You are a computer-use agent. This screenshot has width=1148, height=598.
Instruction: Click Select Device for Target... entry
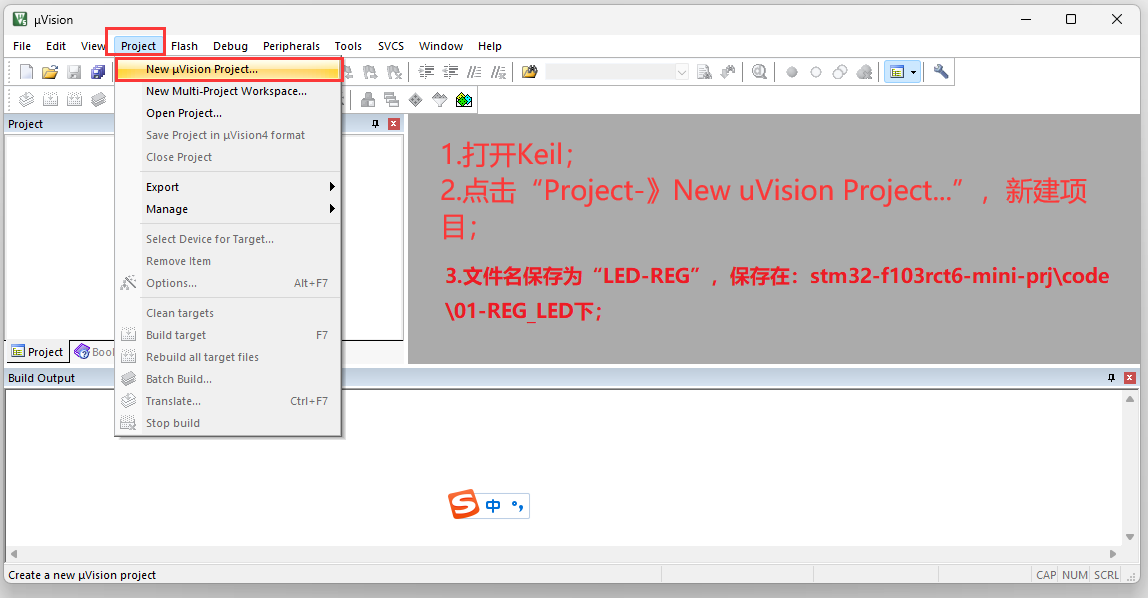[x=228, y=239]
